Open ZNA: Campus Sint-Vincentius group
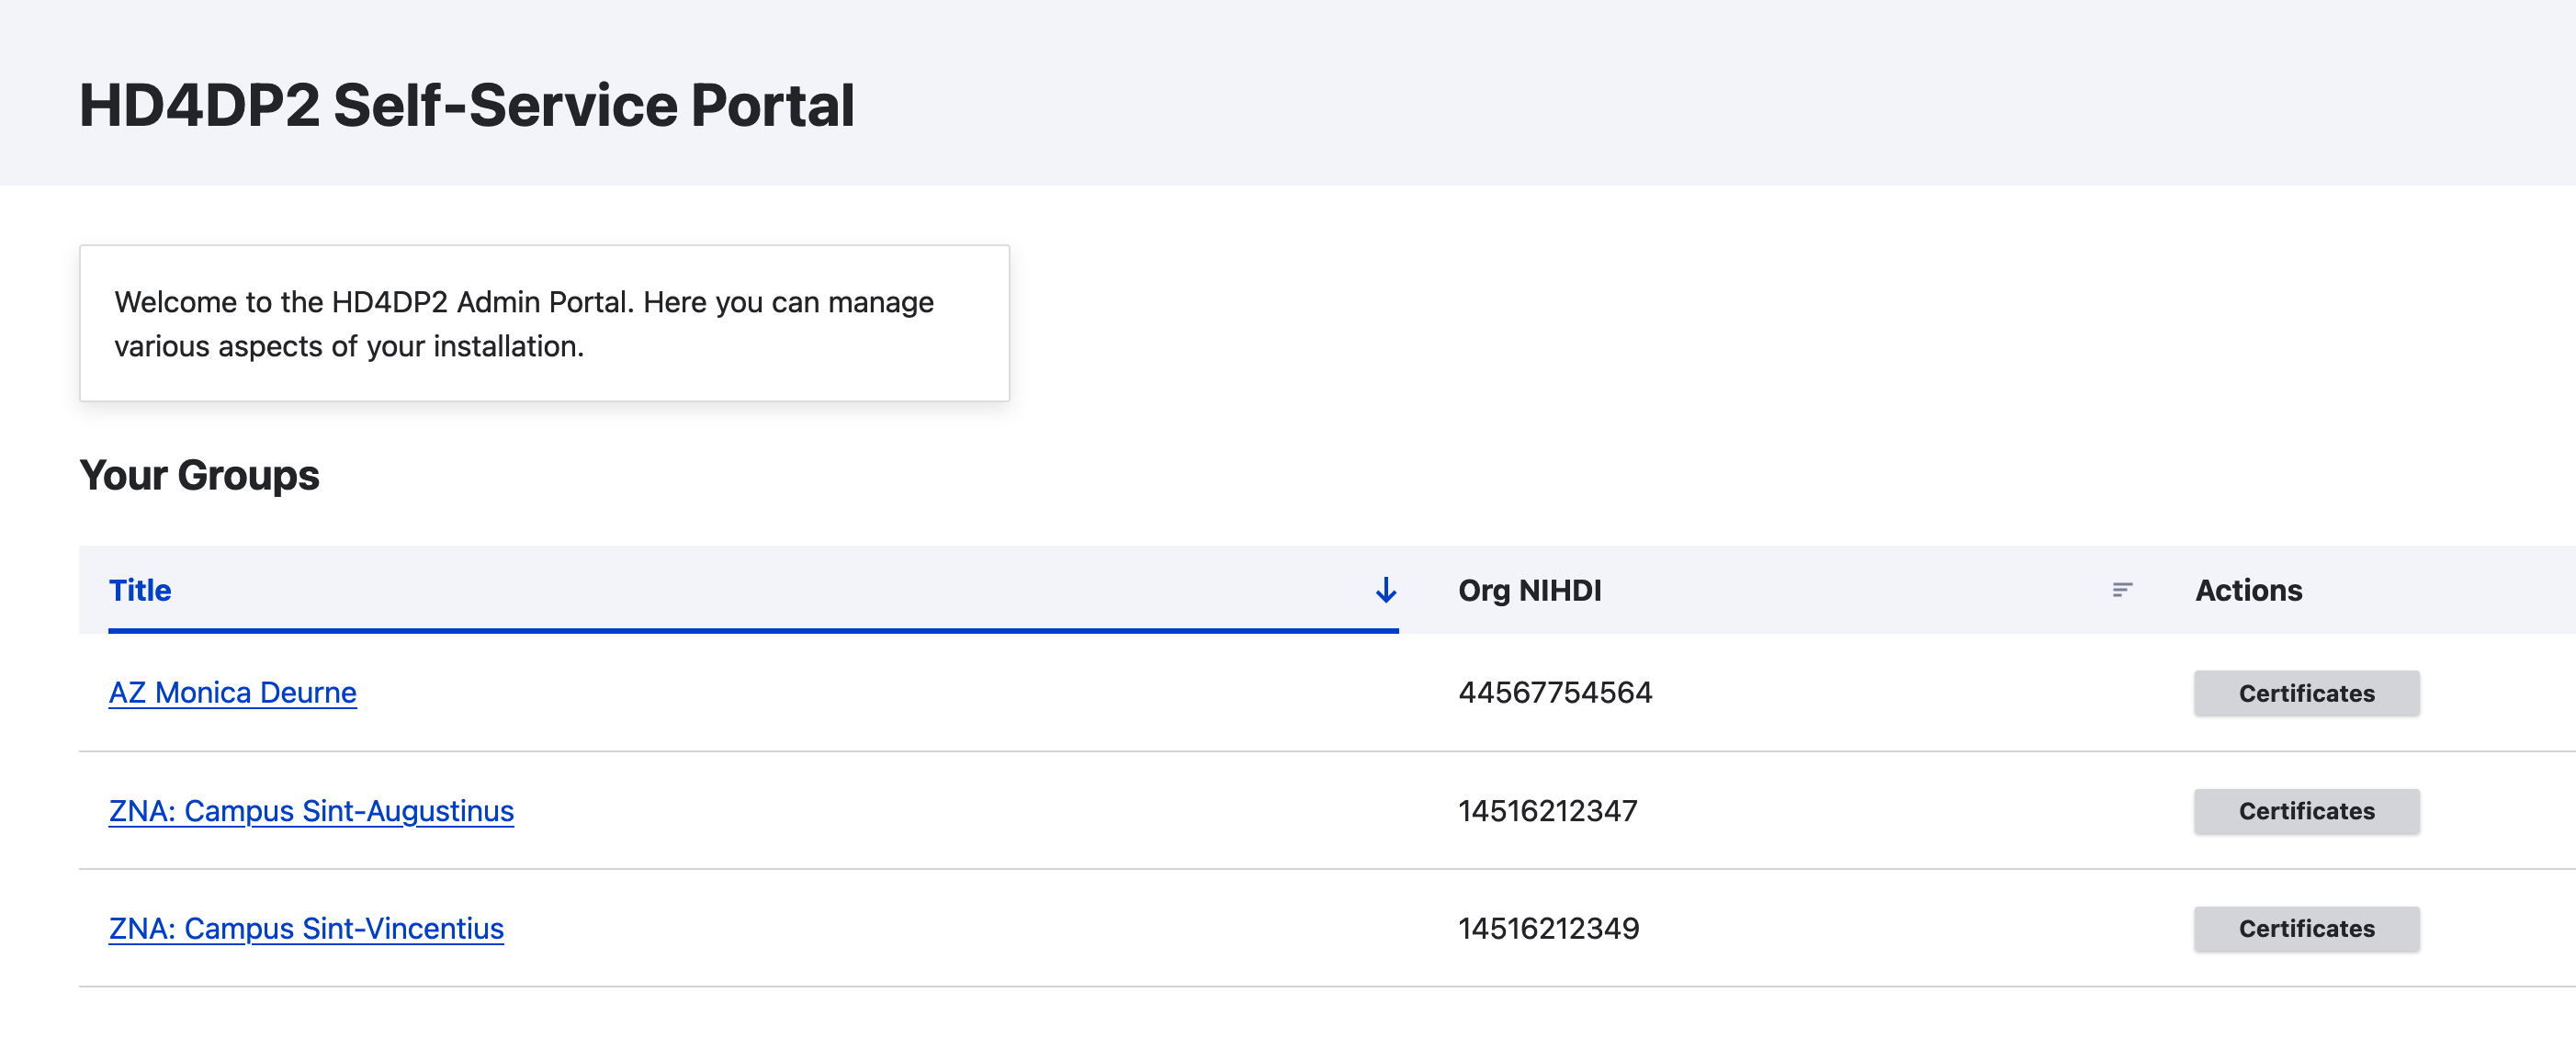This screenshot has width=2576, height=1060. pos(306,928)
